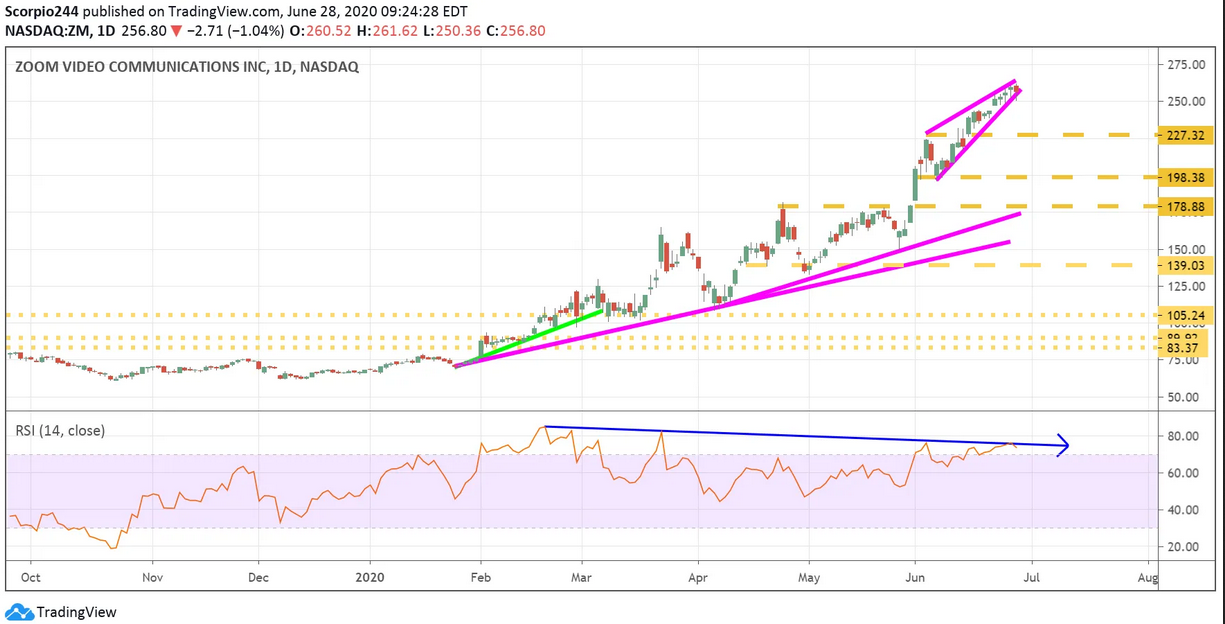
Task: Click the 198.38 price level label
Action: (x=1185, y=177)
